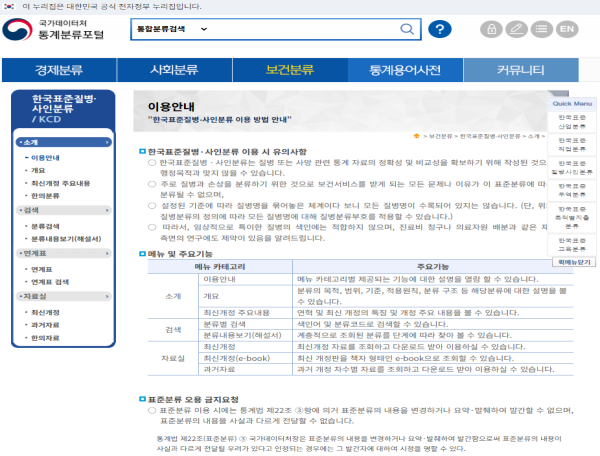Go to 분류내용보기(해설서) sidebar link
Image resolution: width=600 pixels, height=456 pixels.
[x=64, y=240]
